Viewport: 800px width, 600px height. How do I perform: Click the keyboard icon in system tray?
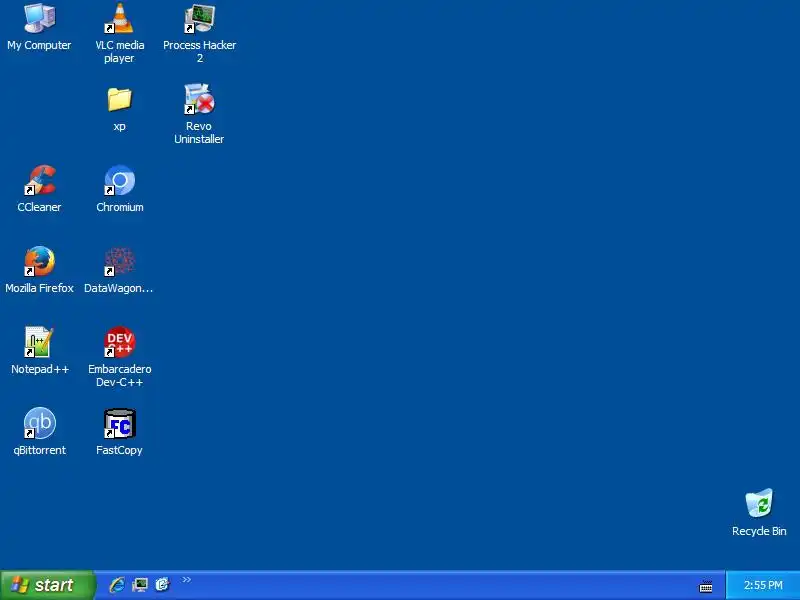706,586
